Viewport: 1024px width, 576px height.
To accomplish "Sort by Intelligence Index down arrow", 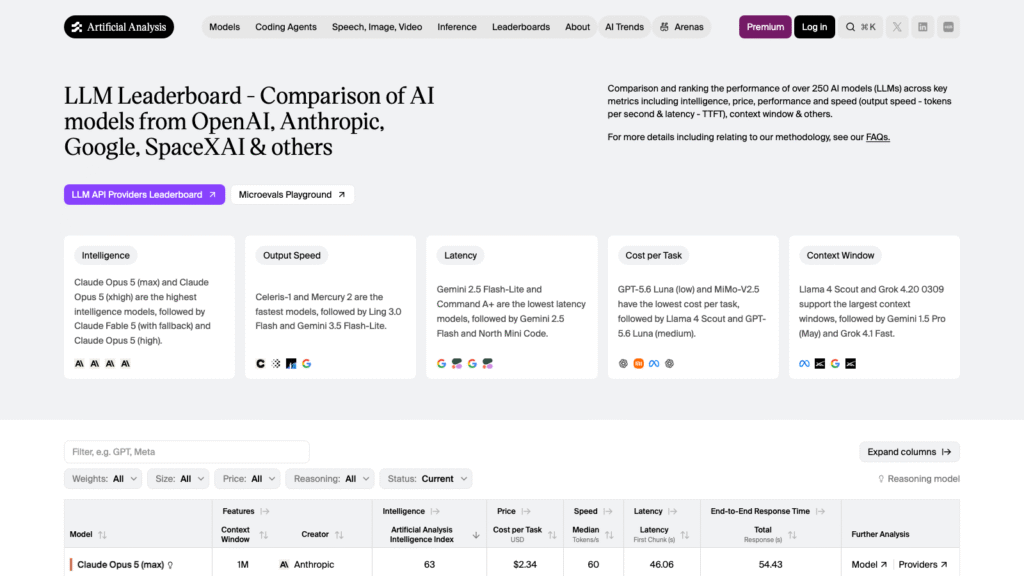I will [x=476, y=534].
